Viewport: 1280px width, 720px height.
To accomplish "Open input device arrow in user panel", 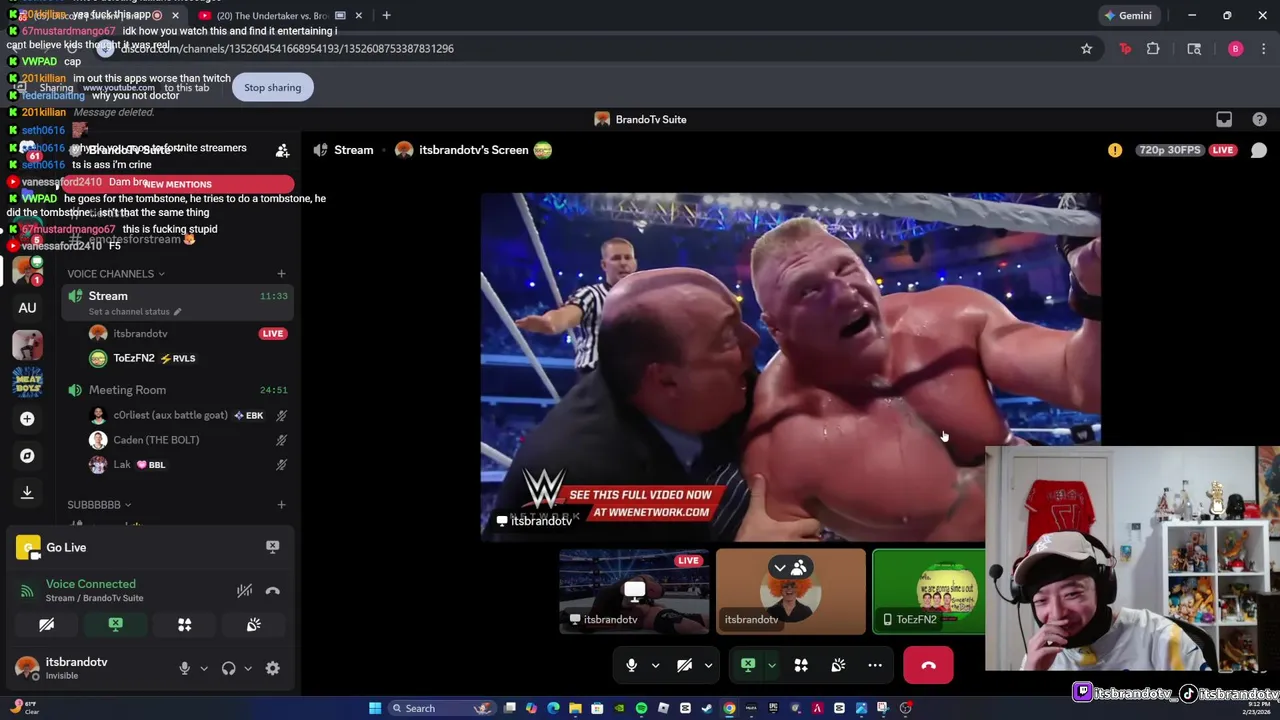I will pyautogui.click(x=204, y=668).
